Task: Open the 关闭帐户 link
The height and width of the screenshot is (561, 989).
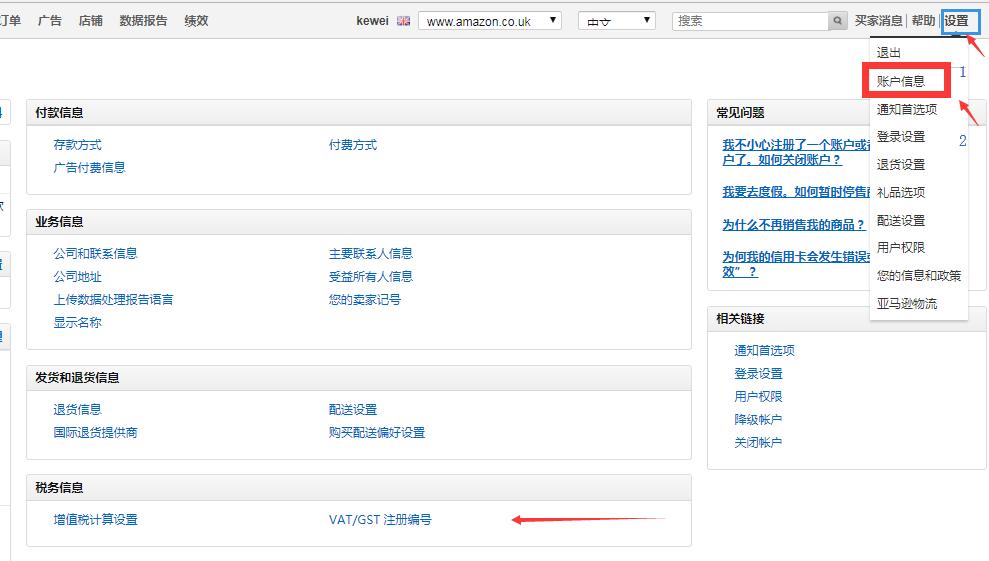Action: point(758,442)
